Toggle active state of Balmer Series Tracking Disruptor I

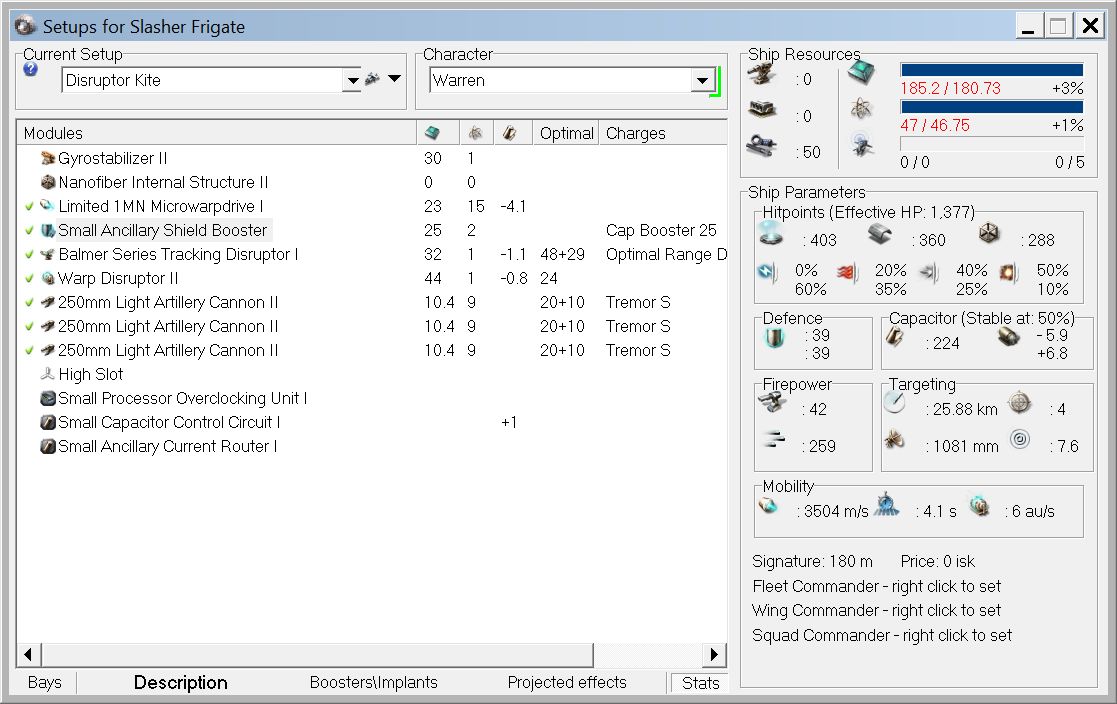[29, 254]
